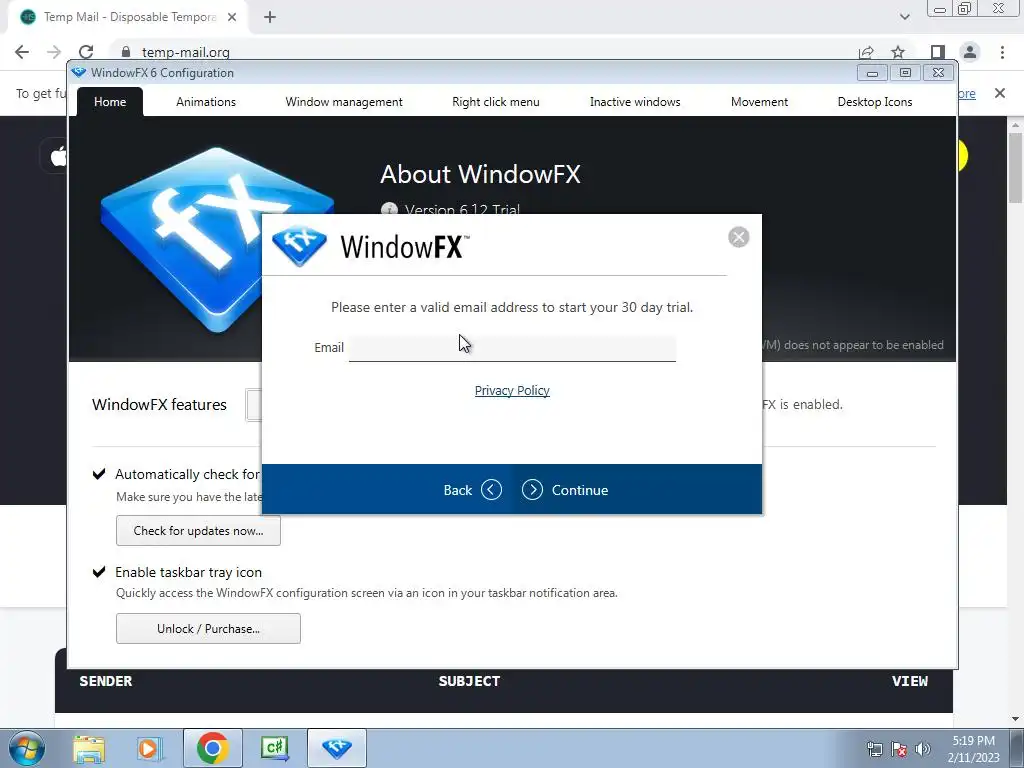The height and width of the screenshot is (768, 1024).
Task: Click Continue in the trial dialog
Action: (x=565, y=490)
